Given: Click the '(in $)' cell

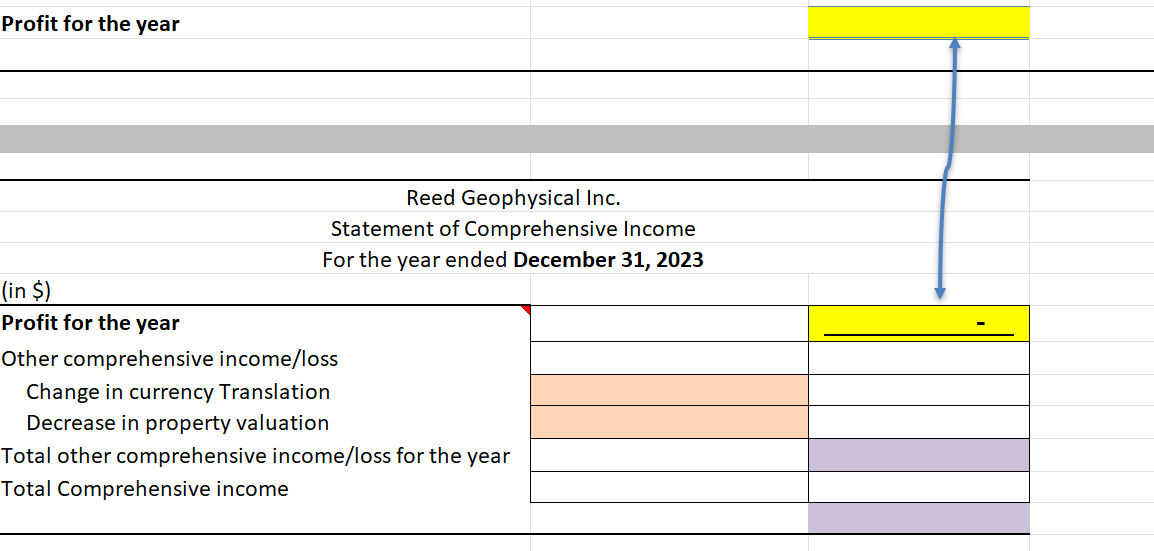Looking at the screenshot, I should (x=26, y=291).
